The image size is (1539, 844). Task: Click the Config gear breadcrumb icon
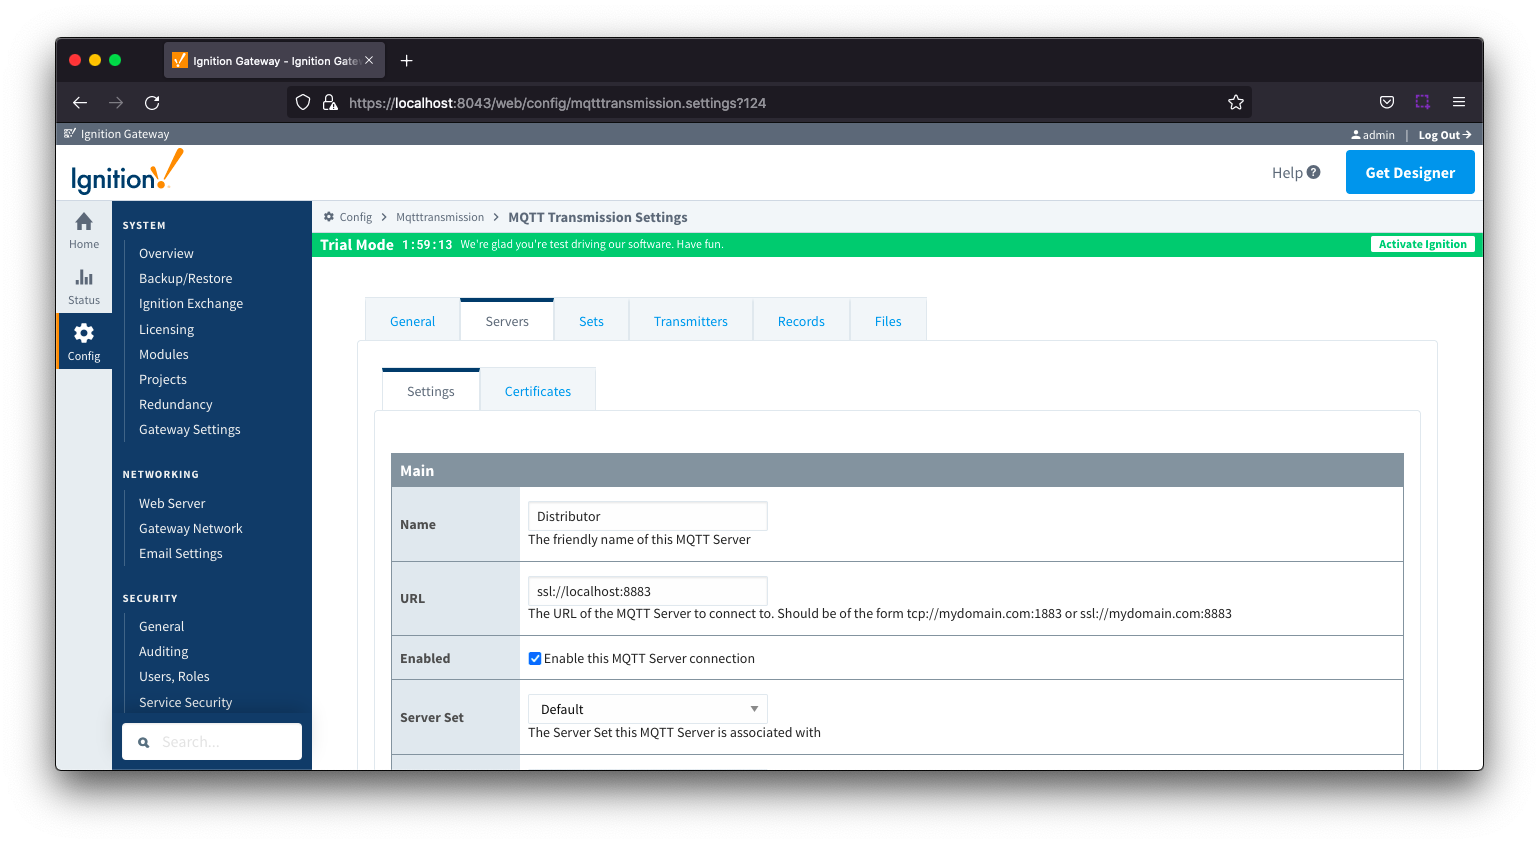pyautogui.click(x=329, y=216)
